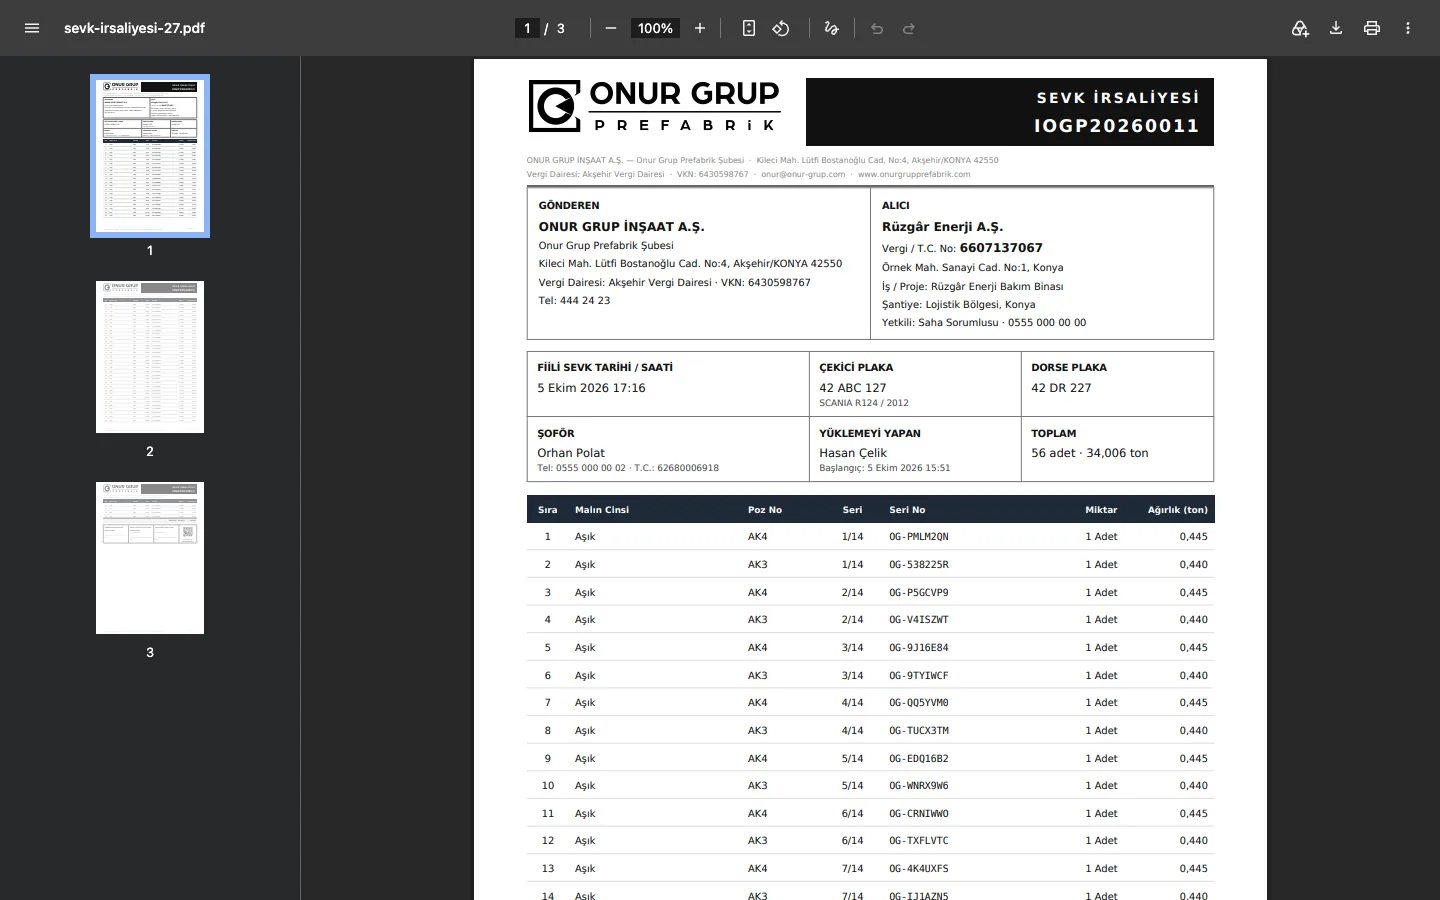Click serial number OG-4K4UXFS
Viewport: 1440px width, 900px height.
919,869
